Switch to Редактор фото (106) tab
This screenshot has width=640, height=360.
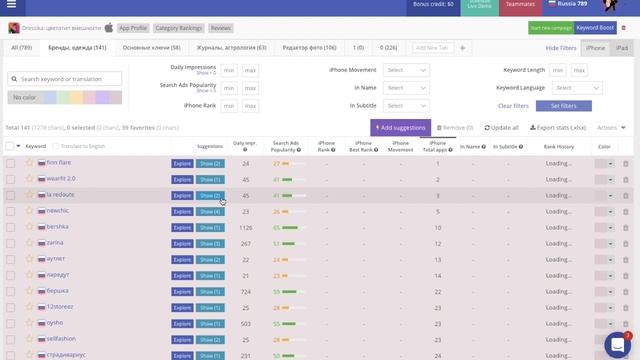(309, 48)
